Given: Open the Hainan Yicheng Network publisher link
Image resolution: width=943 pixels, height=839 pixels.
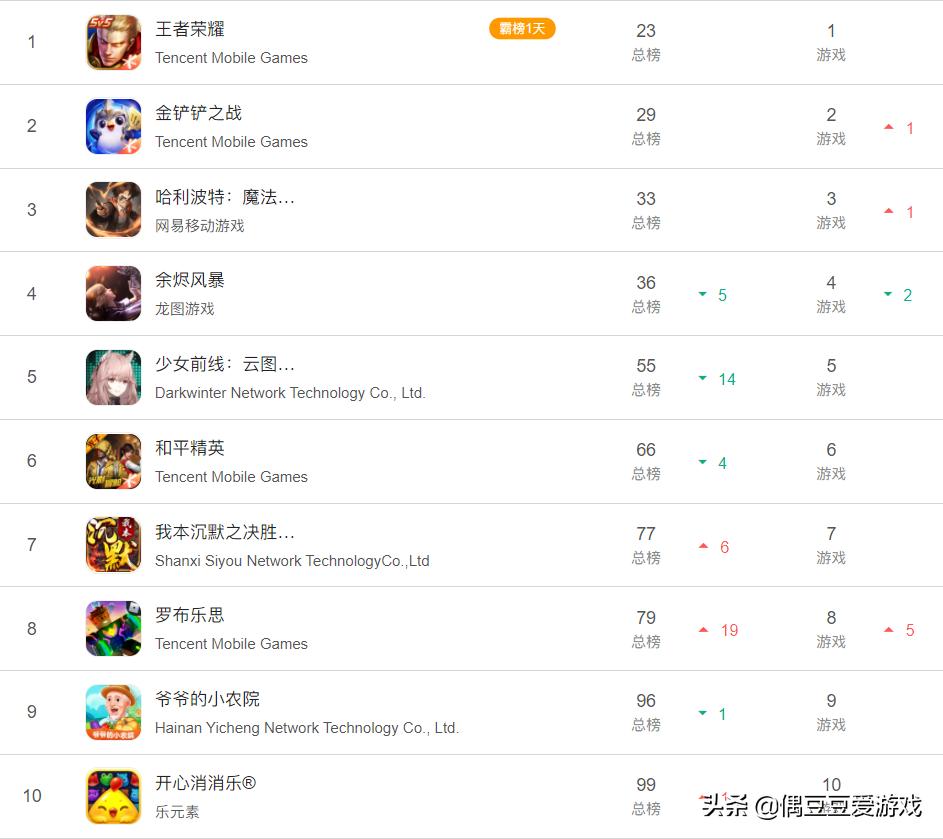Looking at the screenshot, I should [x=307, y=728].
